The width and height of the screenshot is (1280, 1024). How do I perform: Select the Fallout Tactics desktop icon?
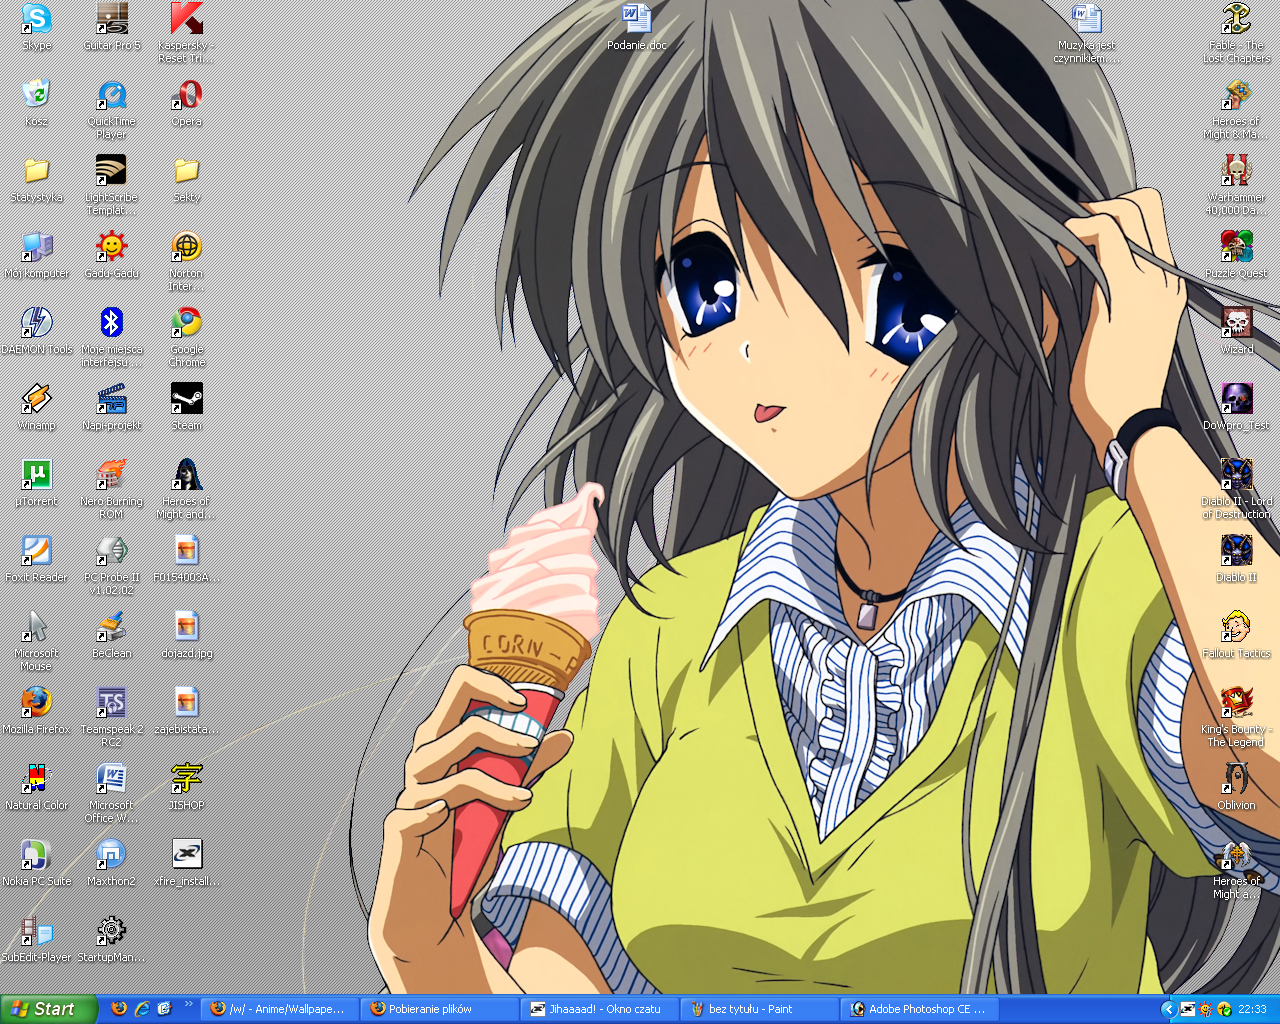coord(1236,627)
